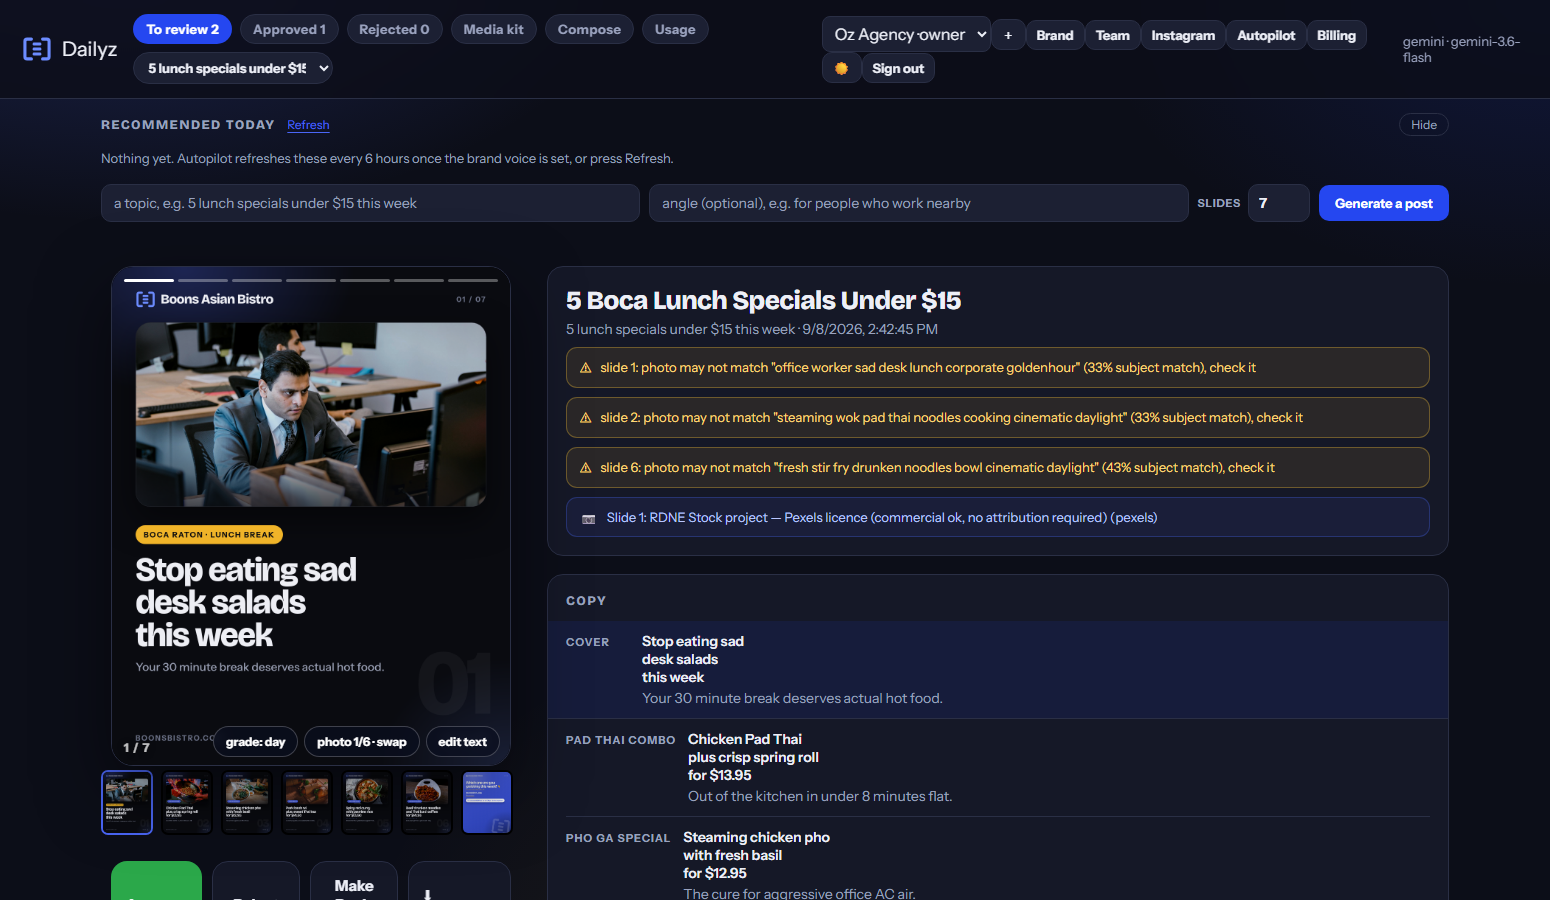Image resolution: width=1550 pixels, height=900 pixels.
Task: Click the slide 2 photo mismatch warning
Action: 998,417
